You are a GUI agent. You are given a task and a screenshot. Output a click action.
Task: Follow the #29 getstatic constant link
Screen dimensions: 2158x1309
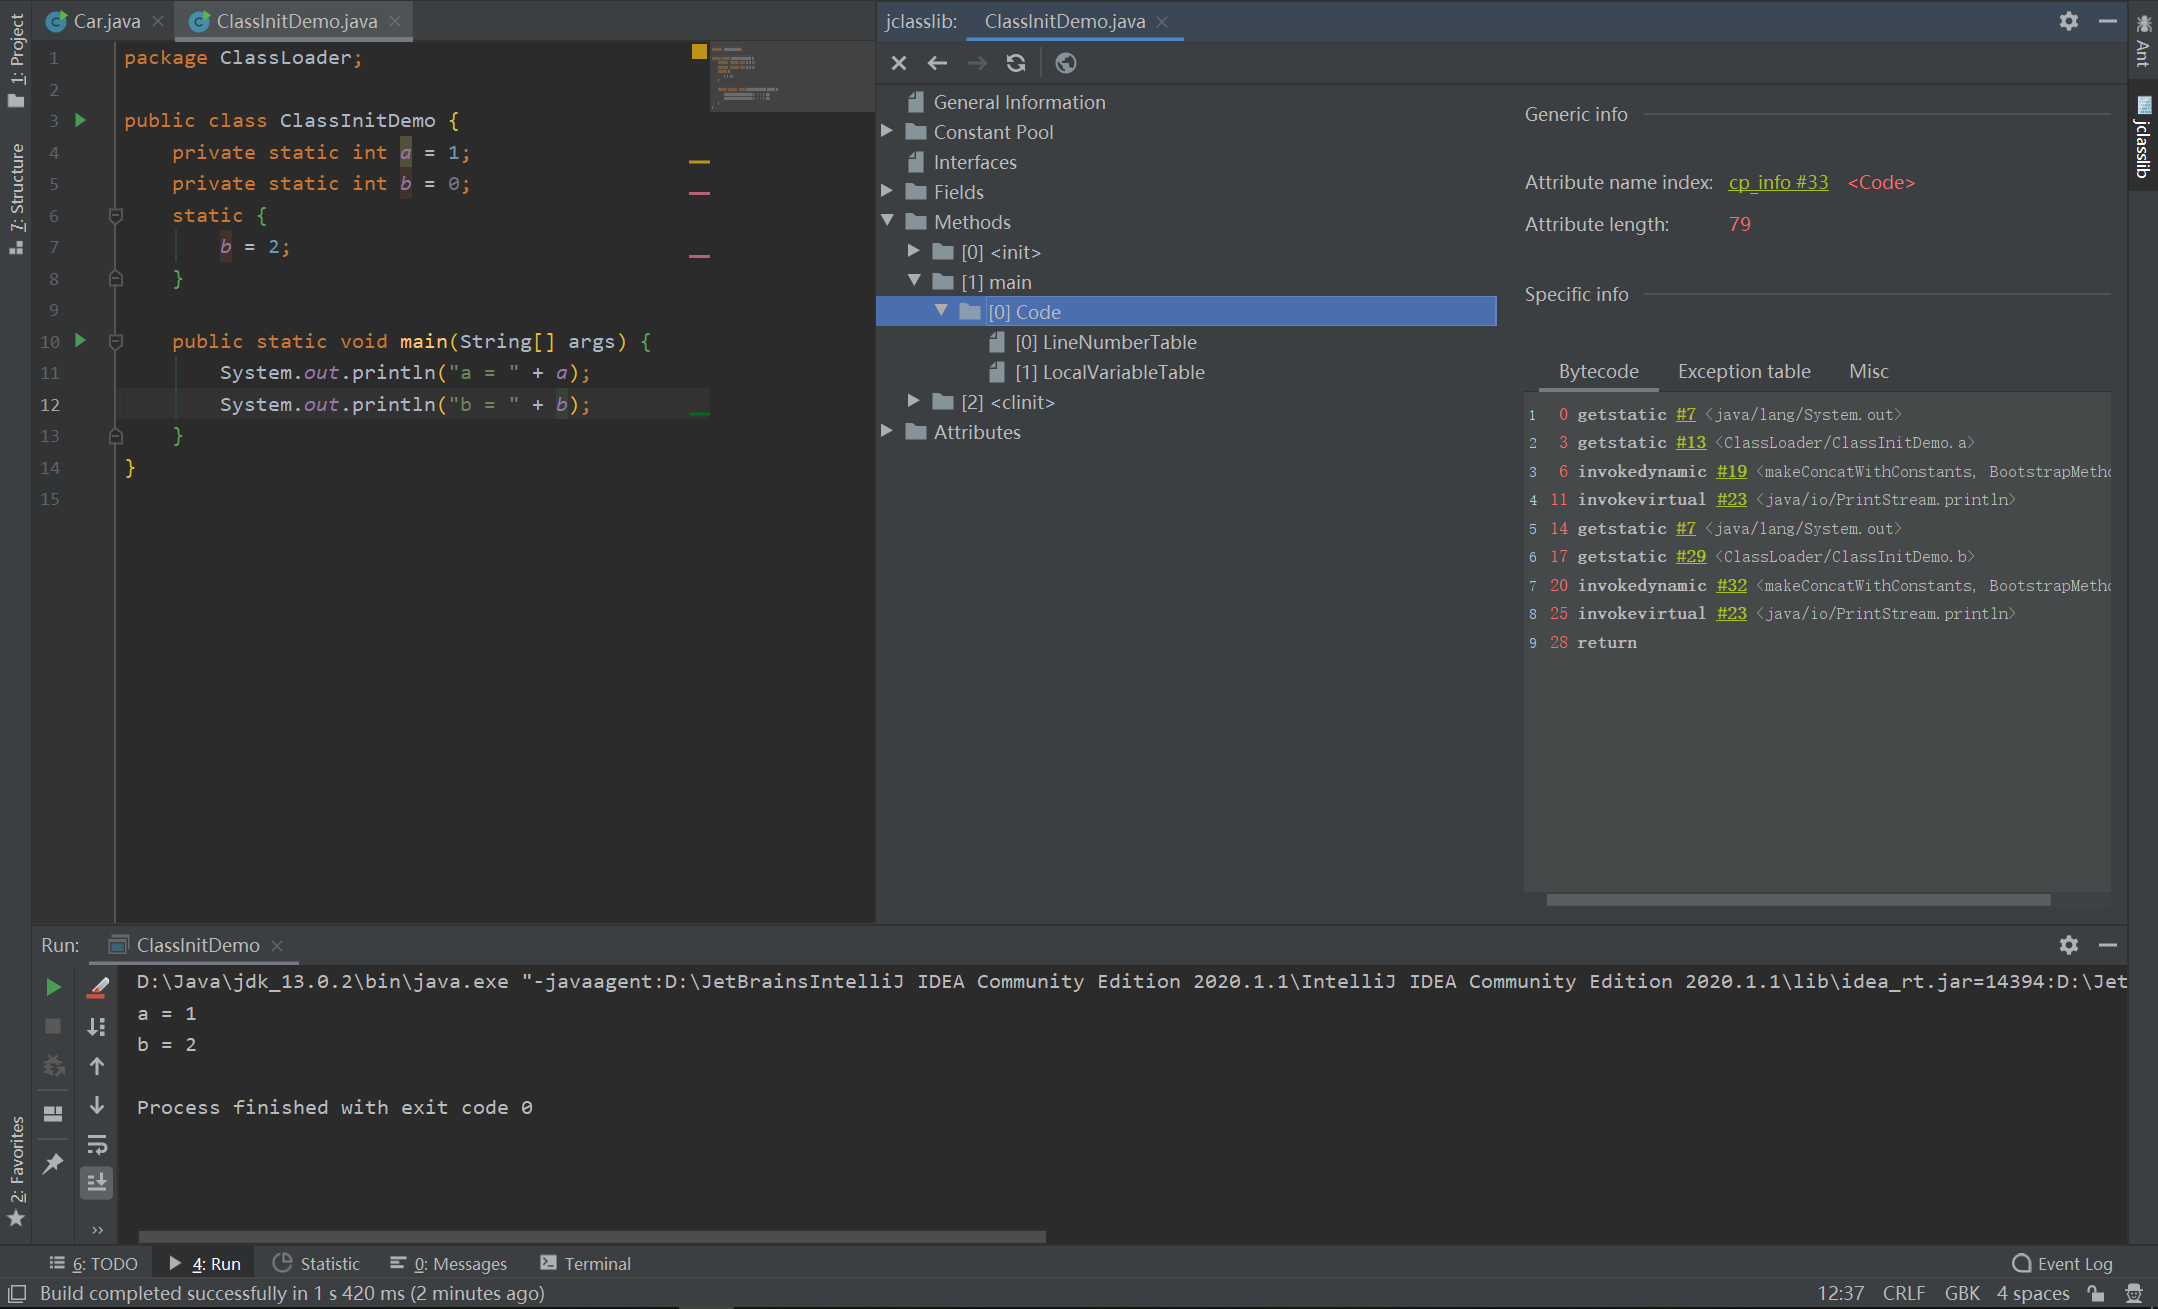[x=1691, y=556]
